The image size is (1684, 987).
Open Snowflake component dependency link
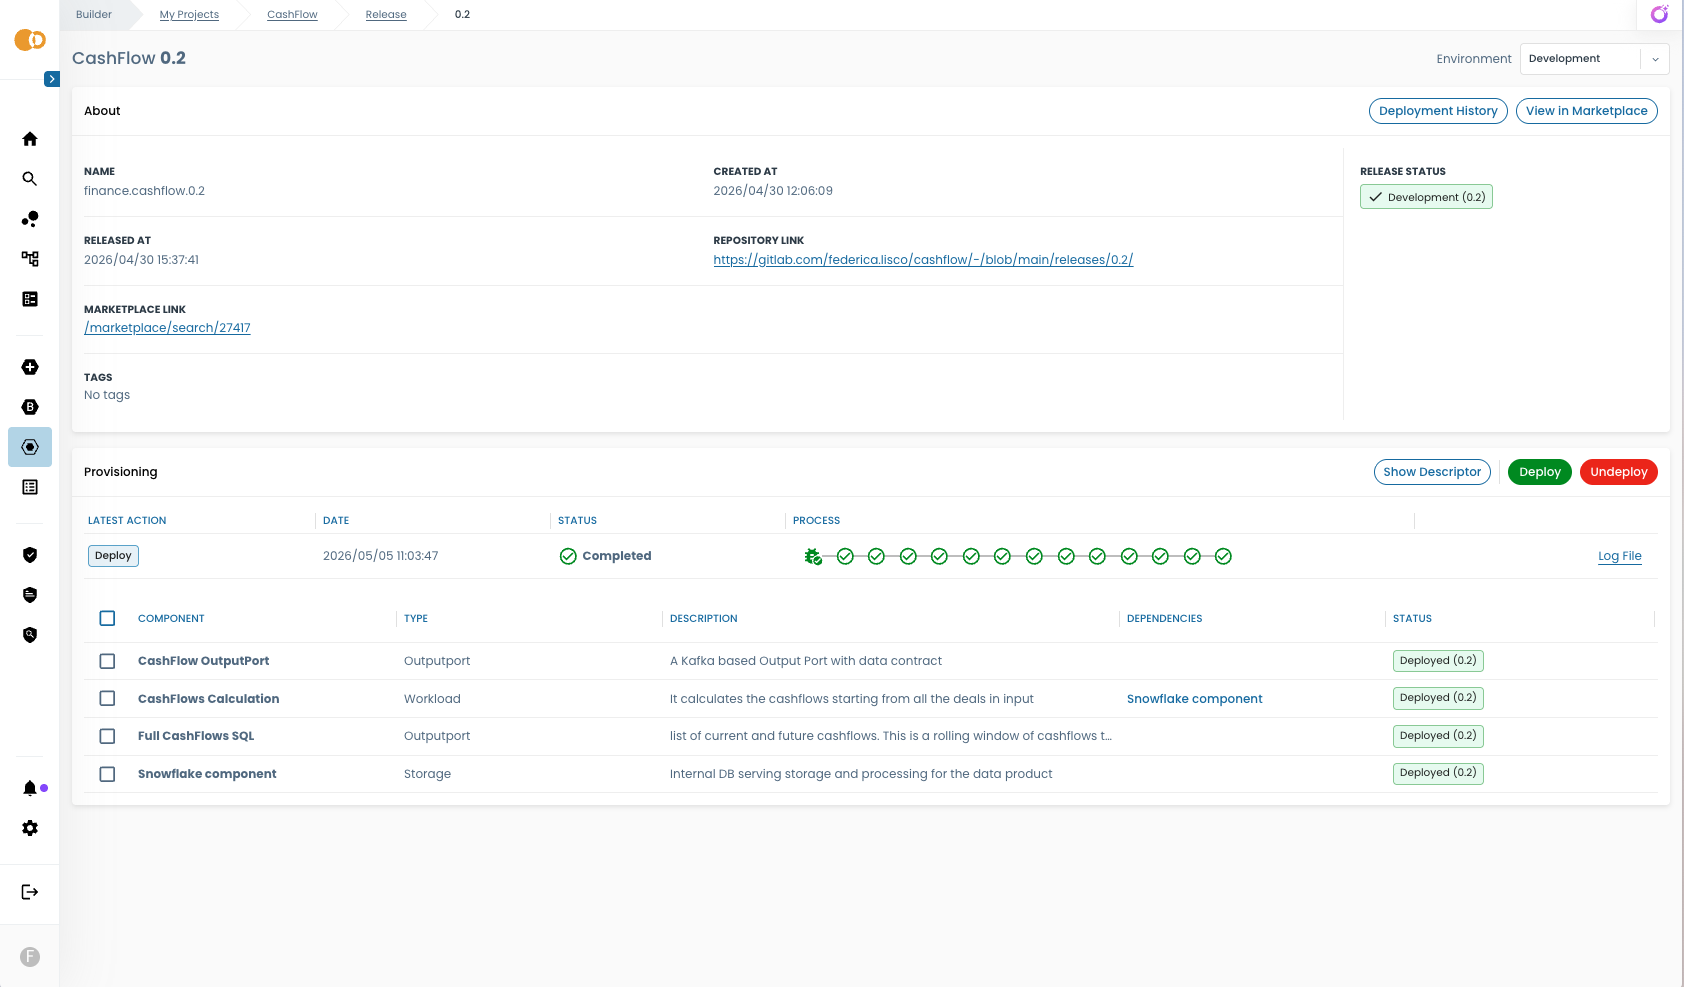(1194, 699)
